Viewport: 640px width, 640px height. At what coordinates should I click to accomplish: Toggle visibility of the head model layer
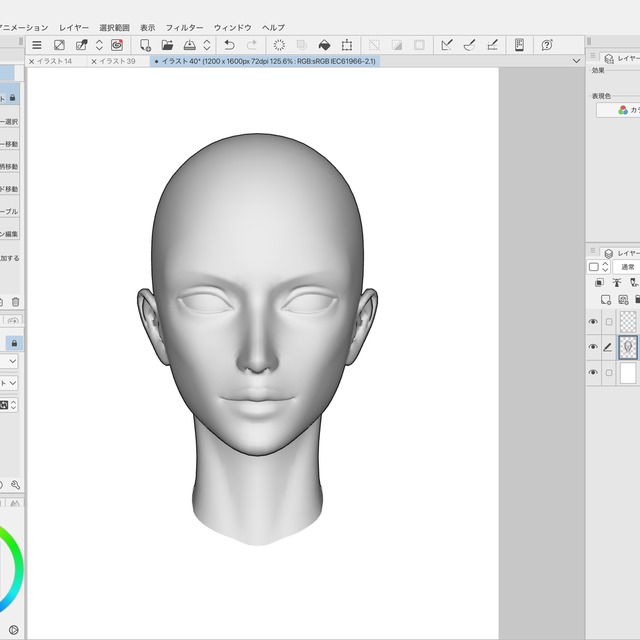click(x=593, y=347)
